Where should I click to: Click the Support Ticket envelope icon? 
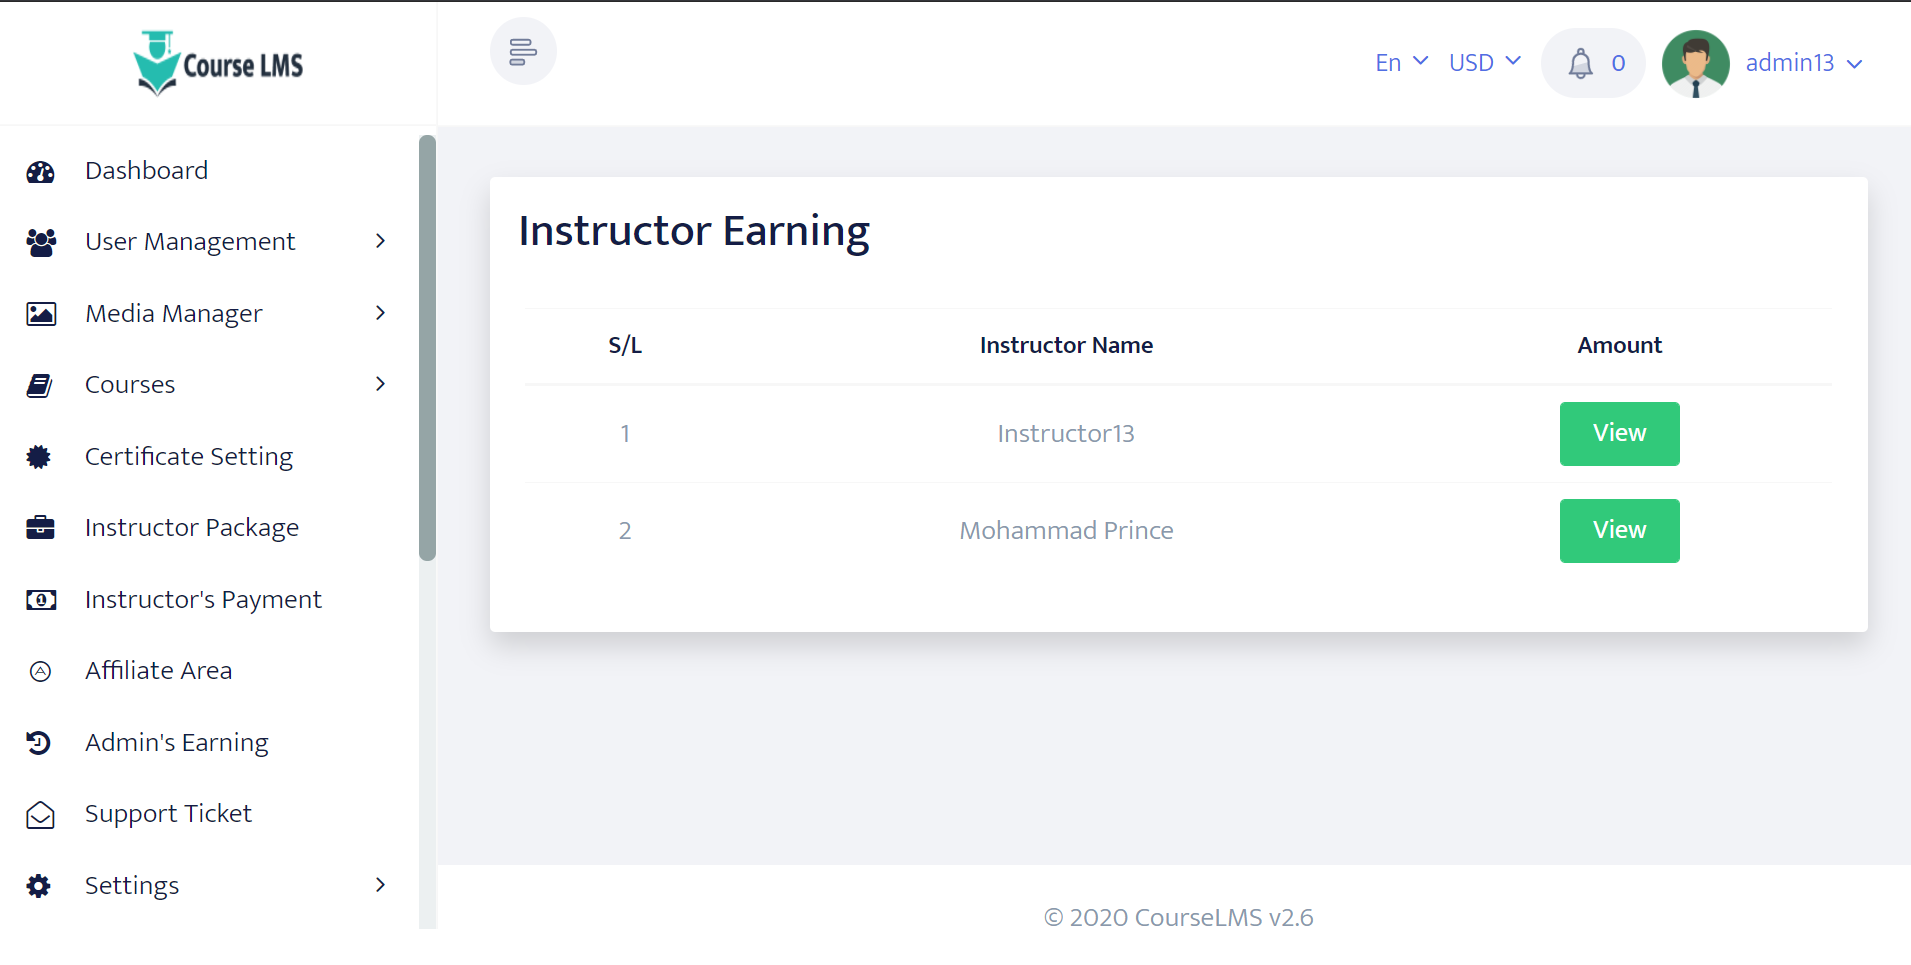(x=40, y=814)
